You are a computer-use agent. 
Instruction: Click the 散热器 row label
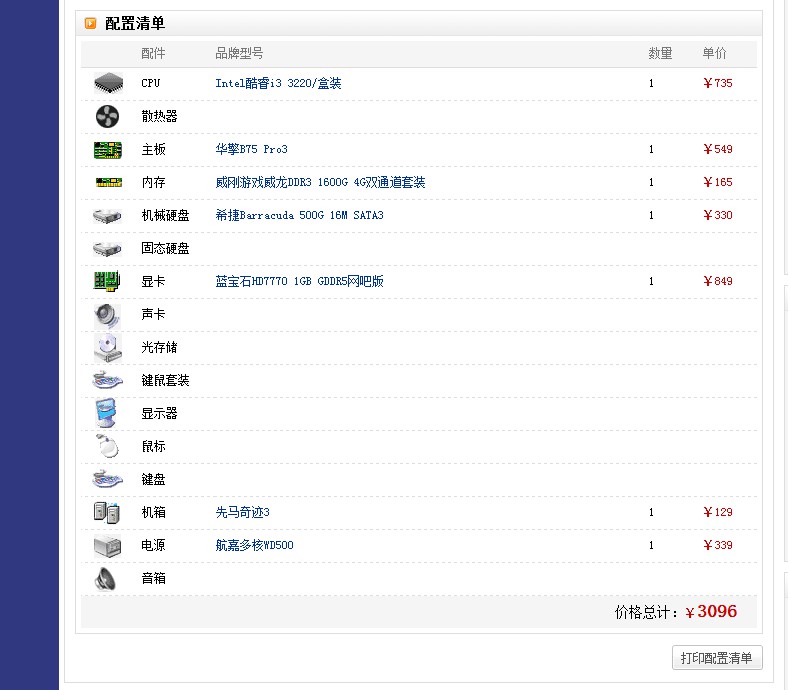pyautogui.click(x=159, y=117)
